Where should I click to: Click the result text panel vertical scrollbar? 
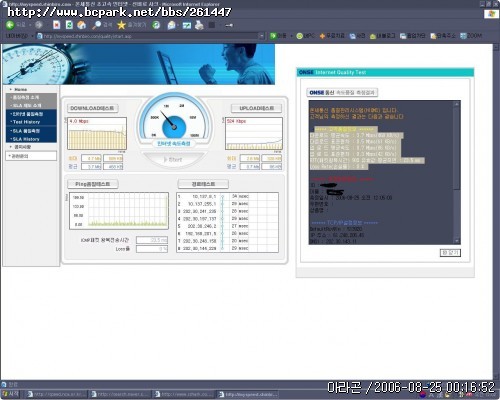(x=457, y=172)
